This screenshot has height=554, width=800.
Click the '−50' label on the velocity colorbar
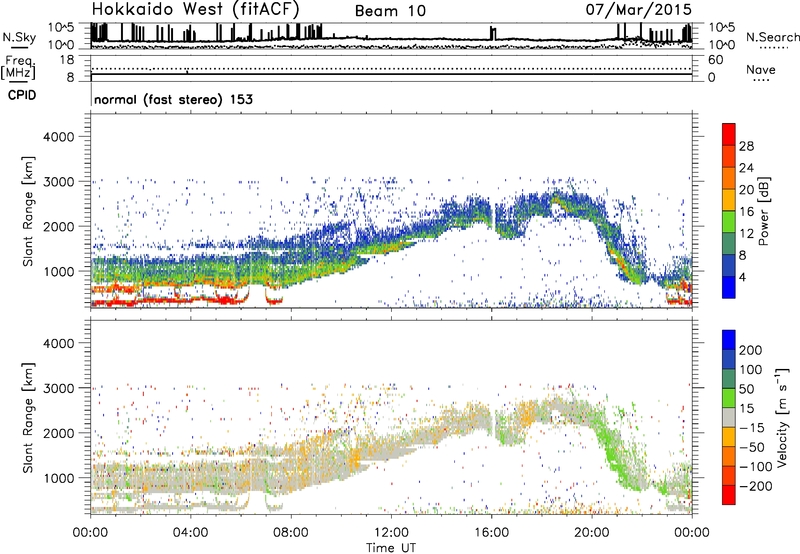[x=752, y=447]
